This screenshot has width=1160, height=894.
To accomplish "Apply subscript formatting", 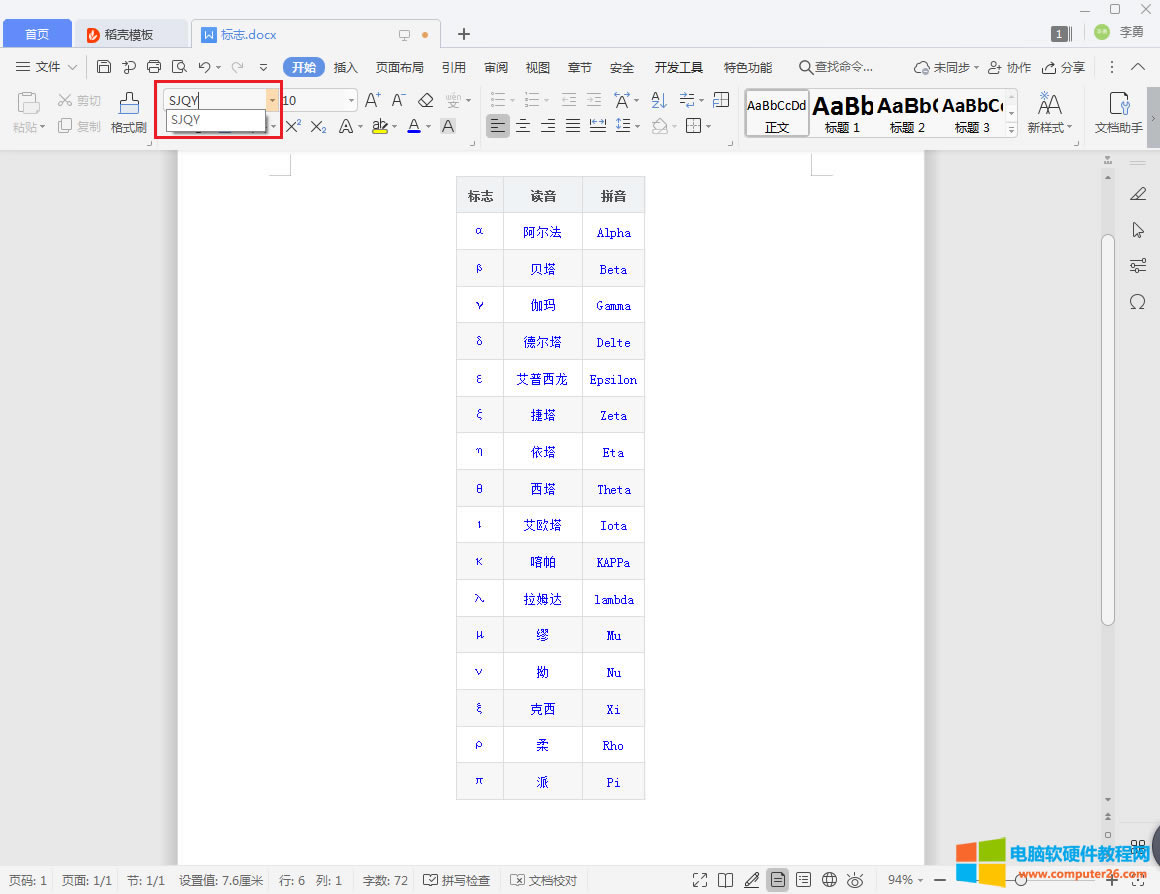I will pos(318,126).
